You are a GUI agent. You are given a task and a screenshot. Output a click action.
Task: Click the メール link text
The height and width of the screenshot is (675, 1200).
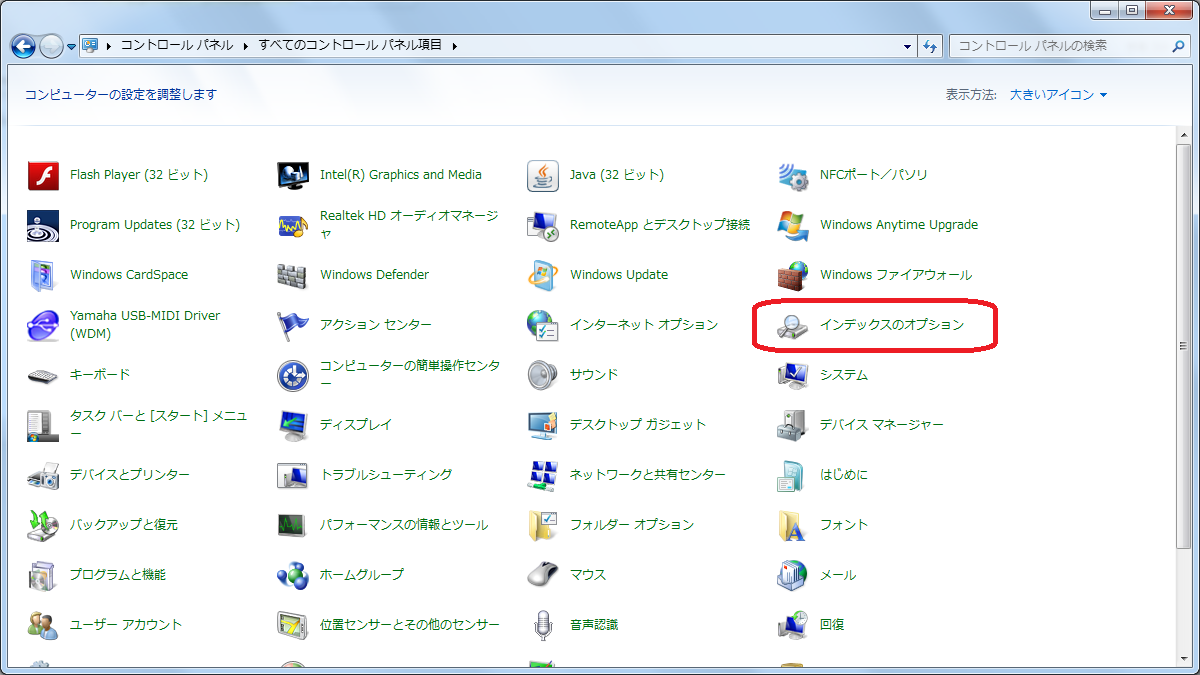838,575
